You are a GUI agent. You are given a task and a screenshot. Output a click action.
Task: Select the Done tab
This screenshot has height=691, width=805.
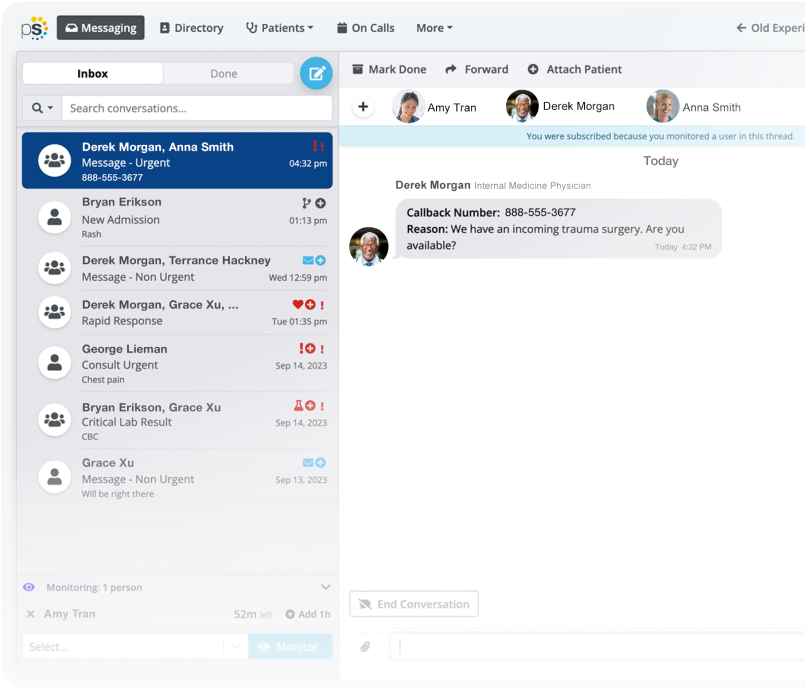click(x=224, y=73)
